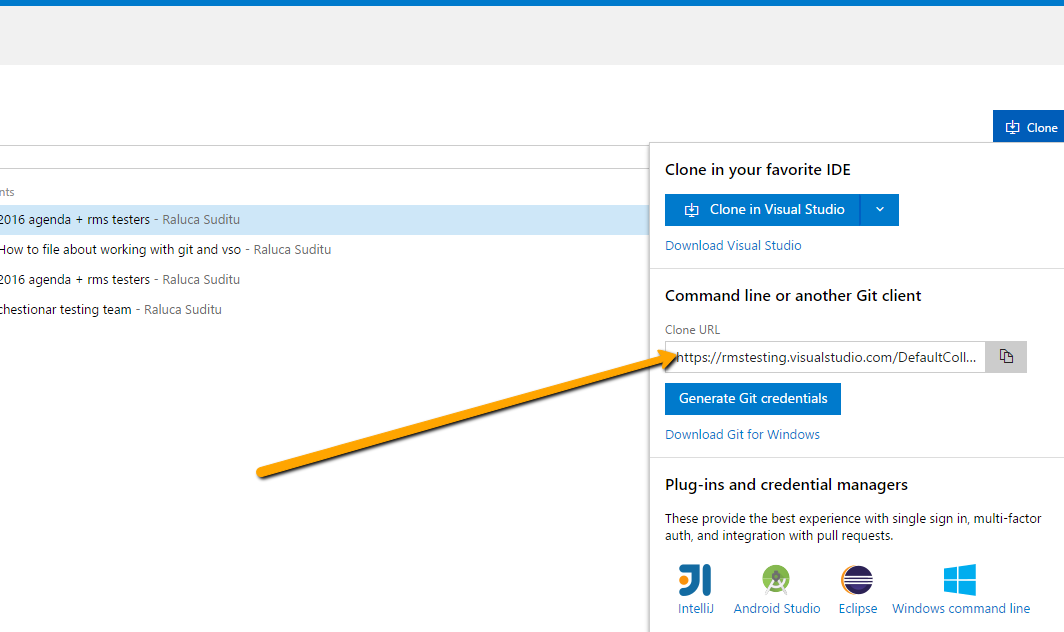Click the Eclipse plug-in icon
The width and height of the screenshot is (1064, 632).
pyautogui.click(x=857, y=580)
